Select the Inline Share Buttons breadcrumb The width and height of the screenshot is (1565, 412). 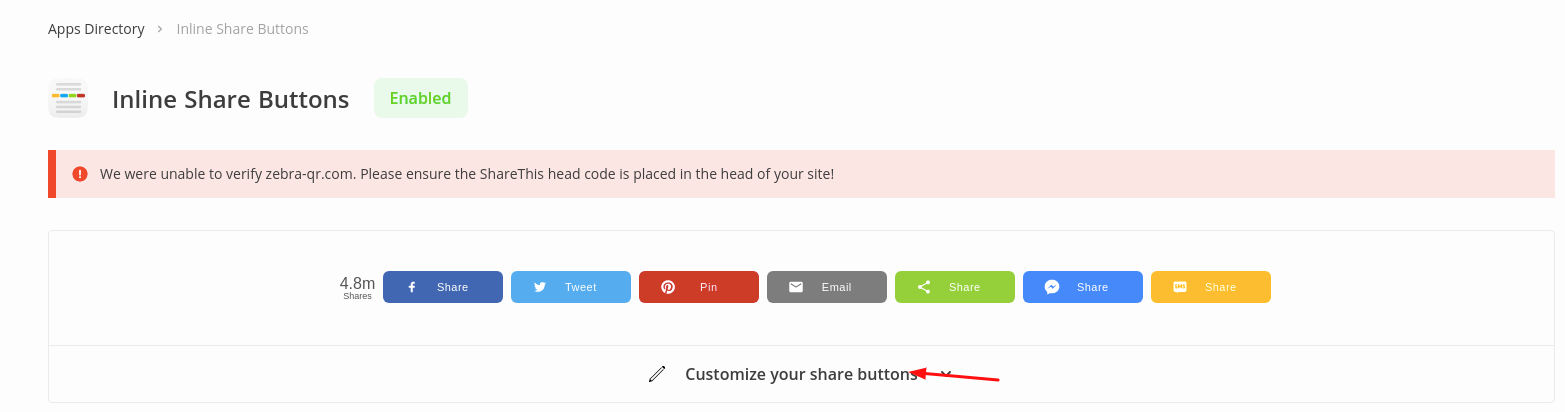coord(242,29)
